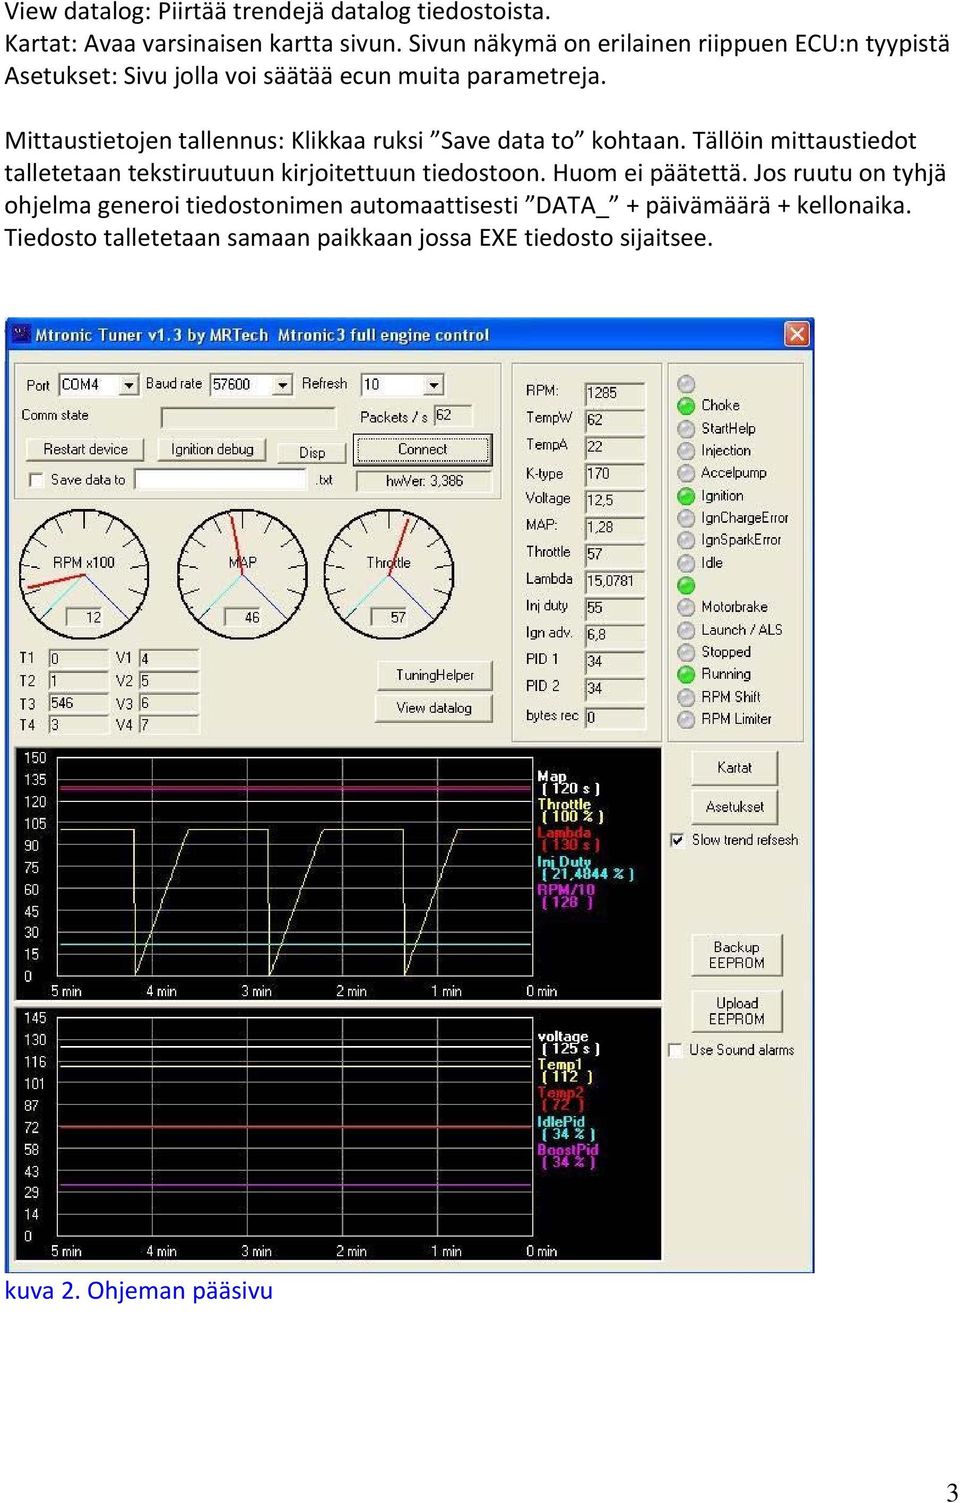Click the RPM value field 1285
Viewport: 960px width, 1503px height.
pos(614,393)
